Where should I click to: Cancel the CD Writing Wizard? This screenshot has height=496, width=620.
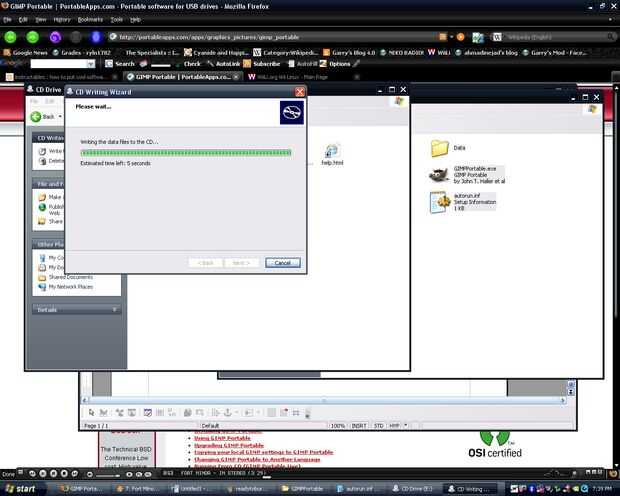282,263
